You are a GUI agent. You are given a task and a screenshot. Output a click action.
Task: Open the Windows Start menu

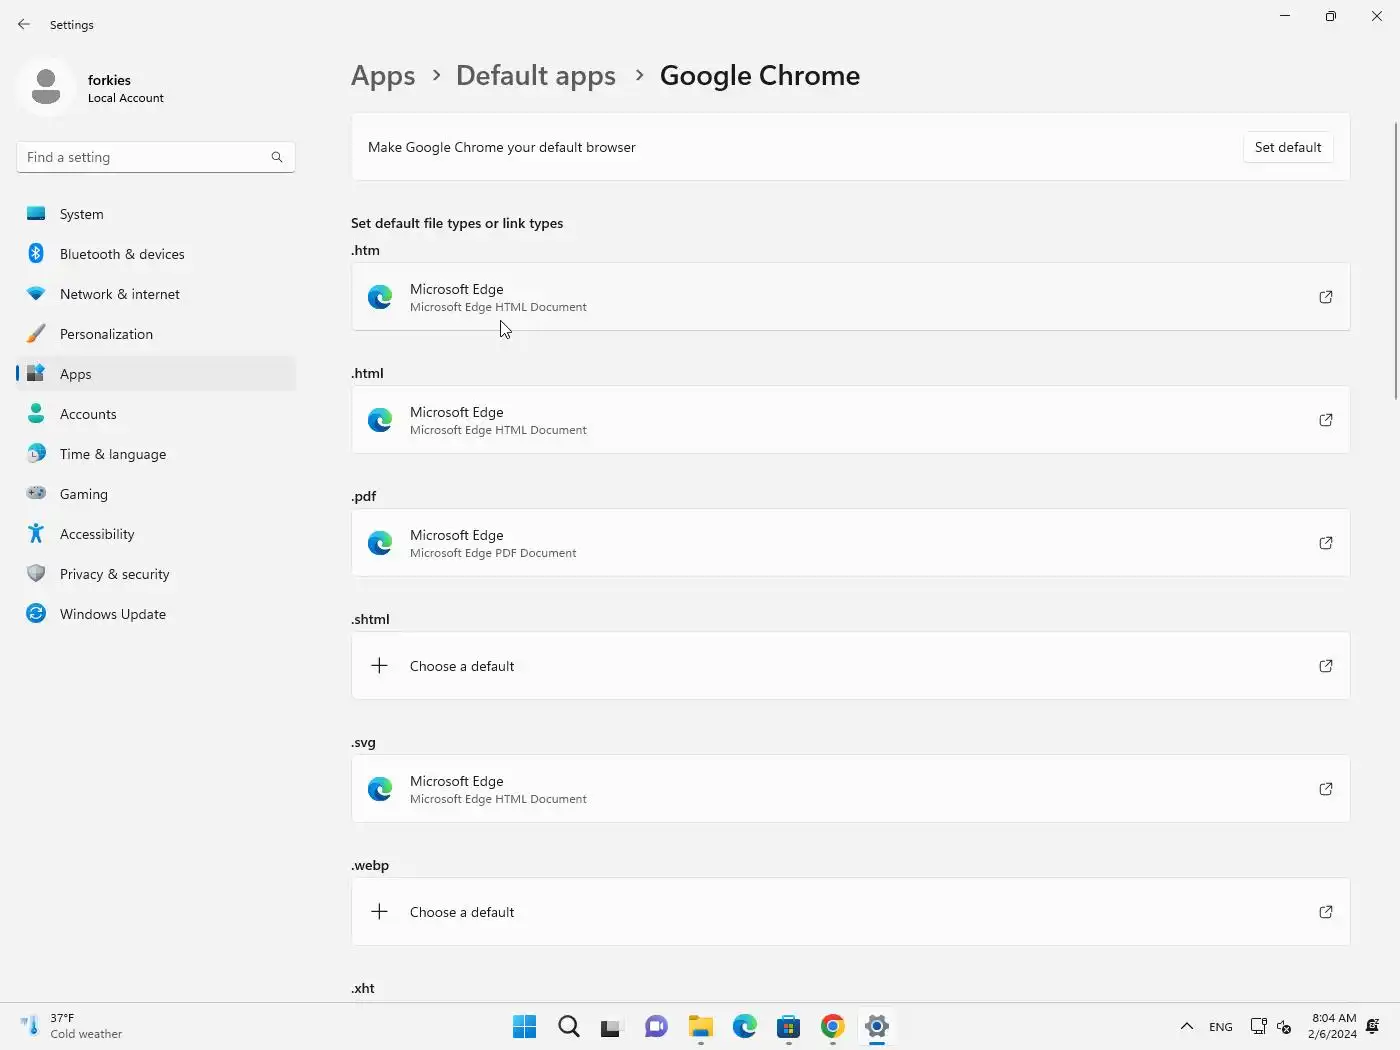point(524,1027)
